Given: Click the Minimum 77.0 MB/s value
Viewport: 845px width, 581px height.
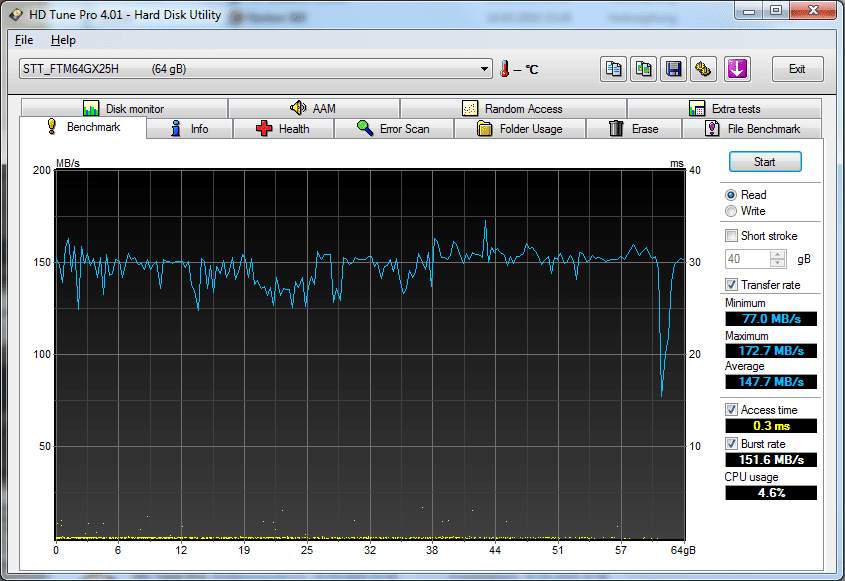Looking at the screenshot, I should [x=771, y=319].
